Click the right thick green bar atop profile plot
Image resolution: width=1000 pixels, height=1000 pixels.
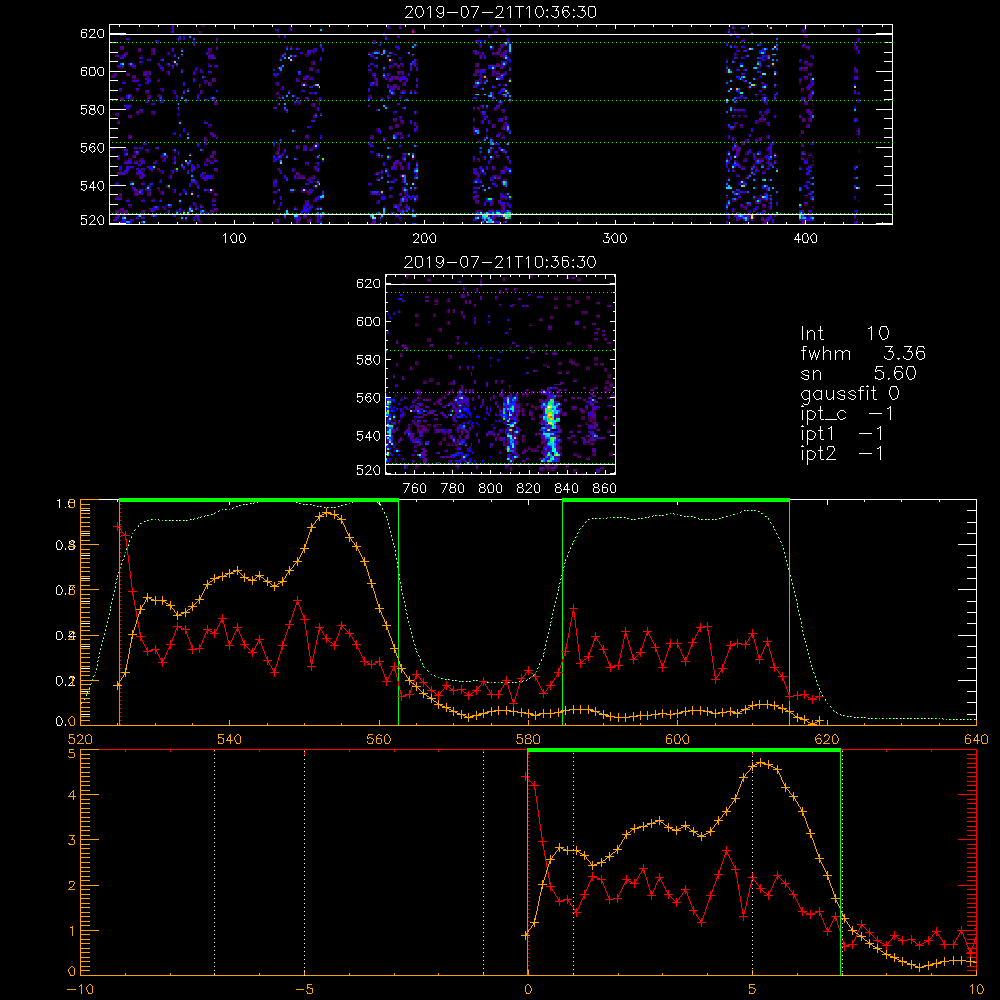tap(676, 500)
